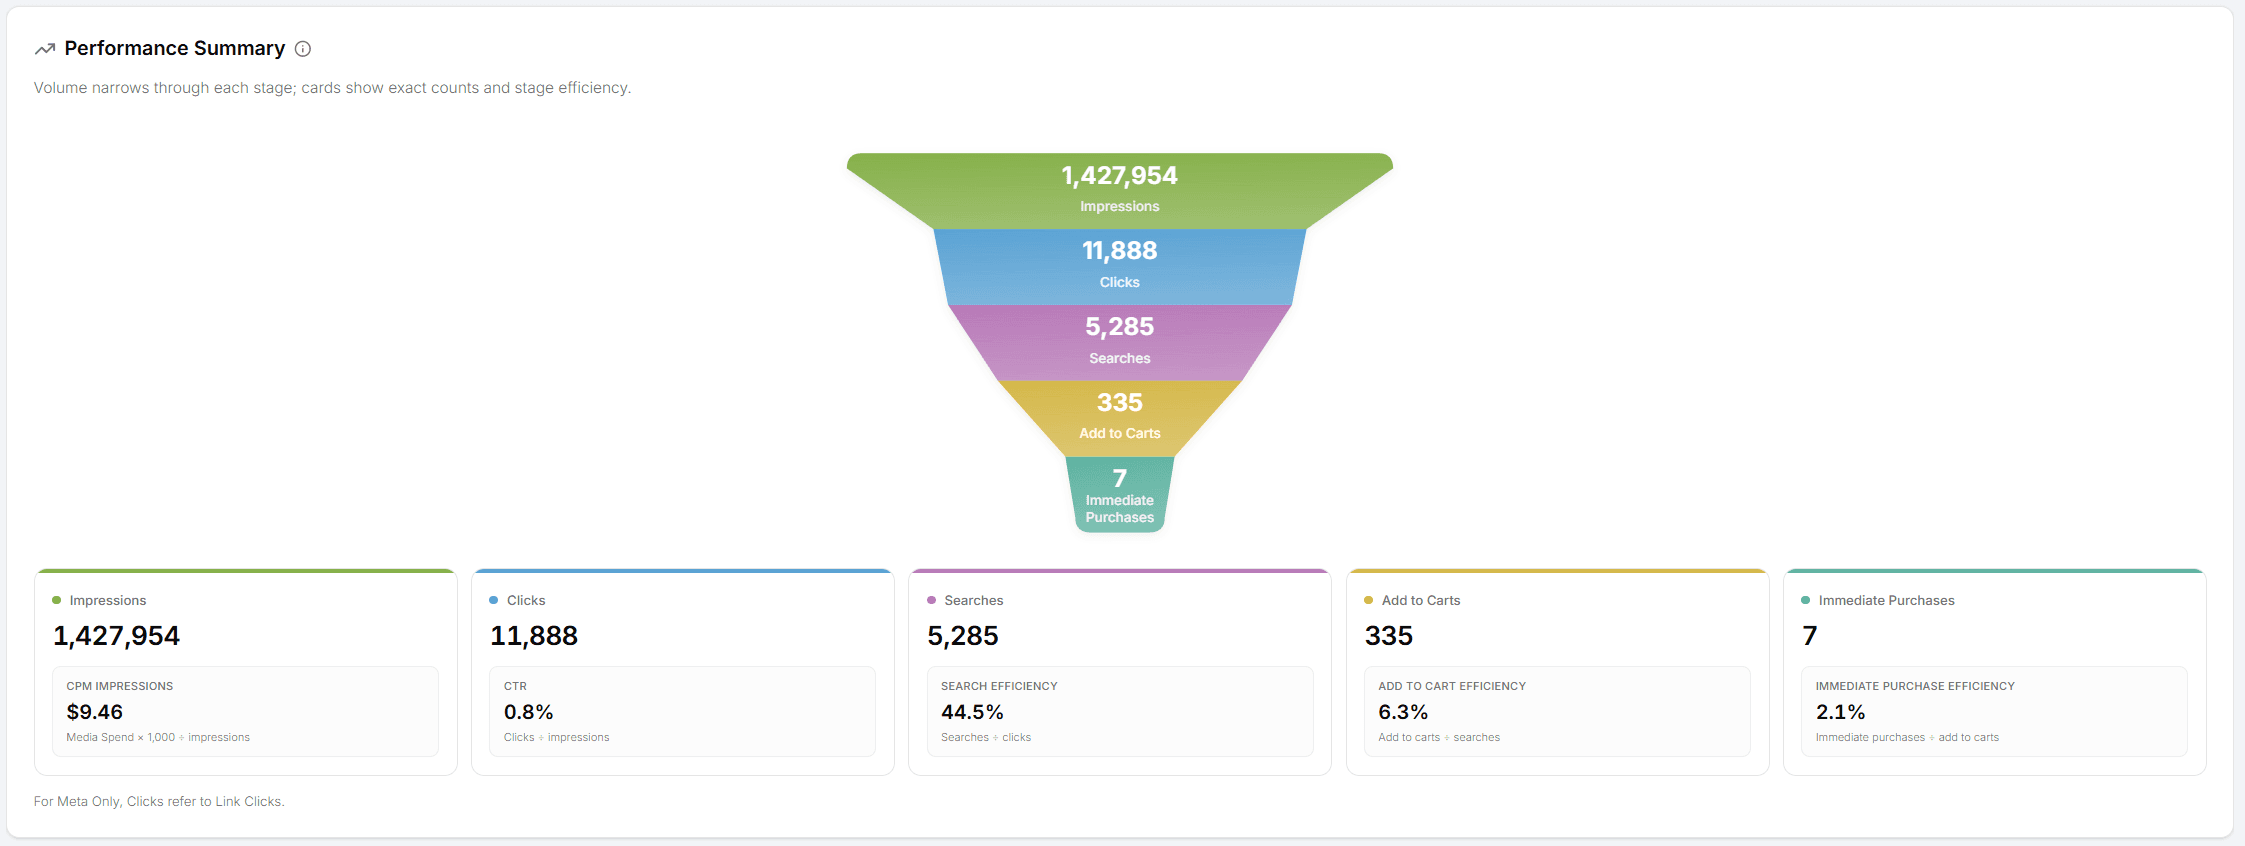
Task: Click the trending arrow icon beside the title
Action: coord(45,49)
